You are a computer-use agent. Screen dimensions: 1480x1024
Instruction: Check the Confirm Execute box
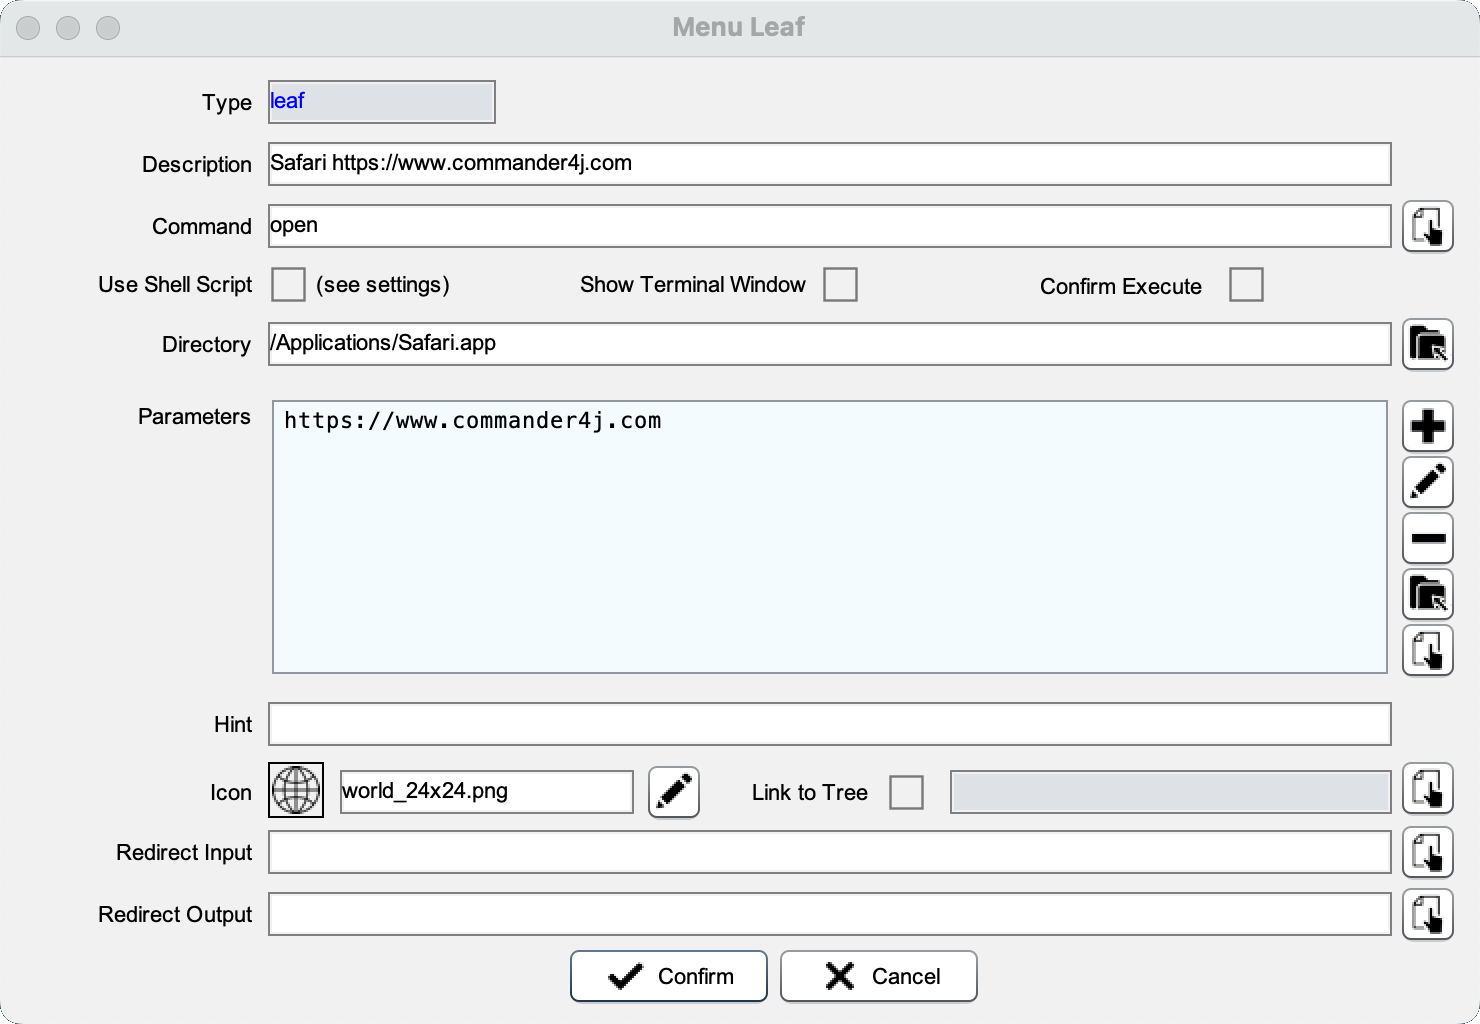coord(1246,285)
